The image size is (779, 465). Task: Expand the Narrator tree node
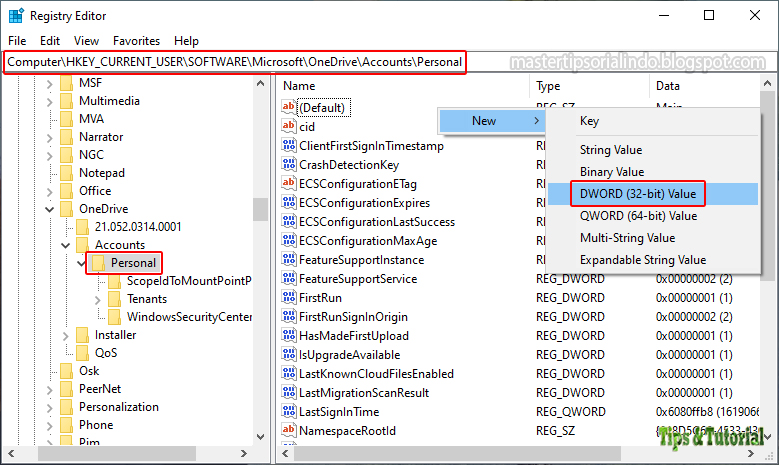coord(49,138)
